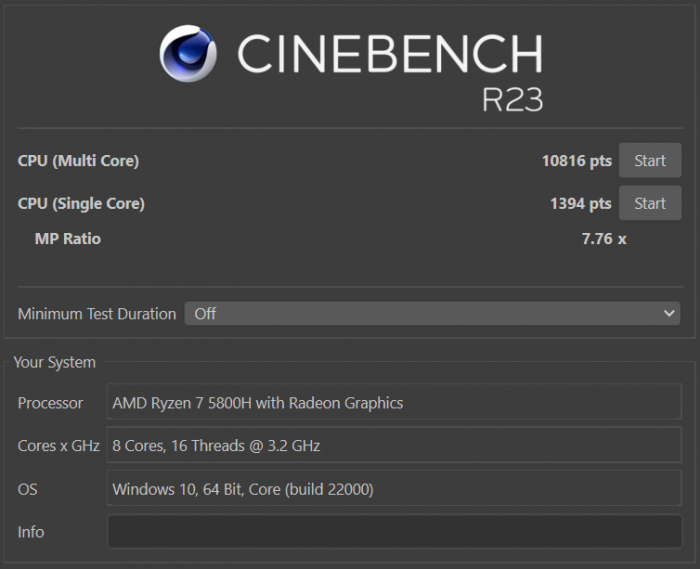Click the R23 version text
Image resolution: width=700 pixels, height=569 pixels.
click(511, 99)
